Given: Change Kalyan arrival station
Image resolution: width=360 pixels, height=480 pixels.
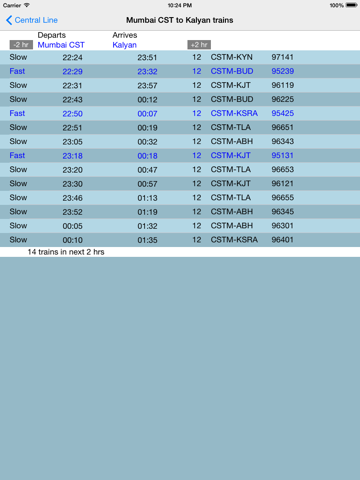Looking at the screenshot, I should (124, 45).
